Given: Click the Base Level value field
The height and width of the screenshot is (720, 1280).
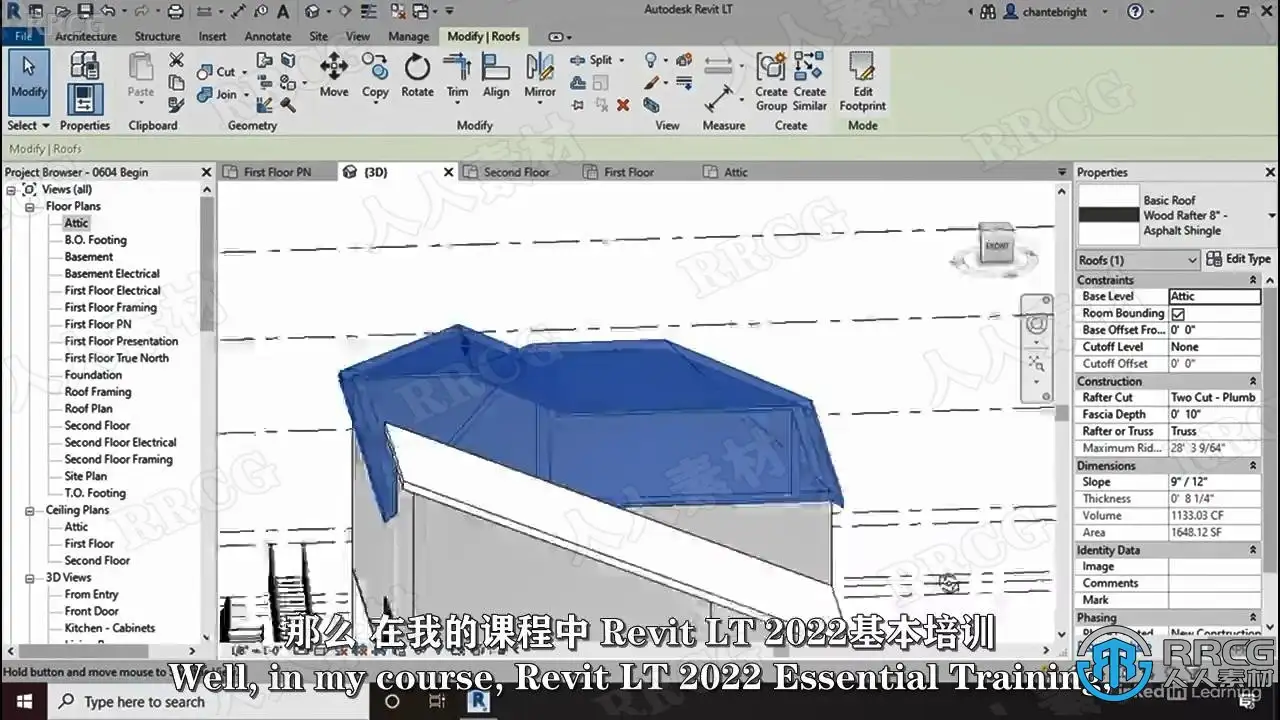Looking at the screenshot, I should [x=1214, y=297].
